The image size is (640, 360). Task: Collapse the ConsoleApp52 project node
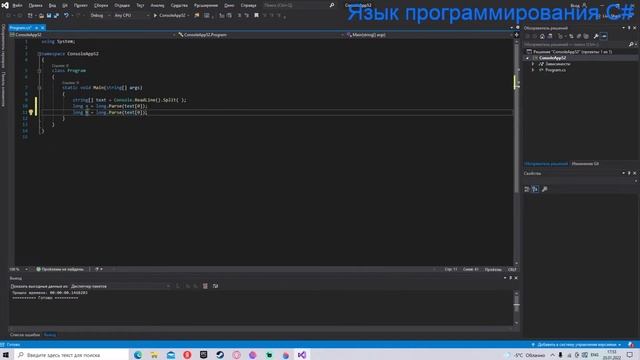click(527, 58)
